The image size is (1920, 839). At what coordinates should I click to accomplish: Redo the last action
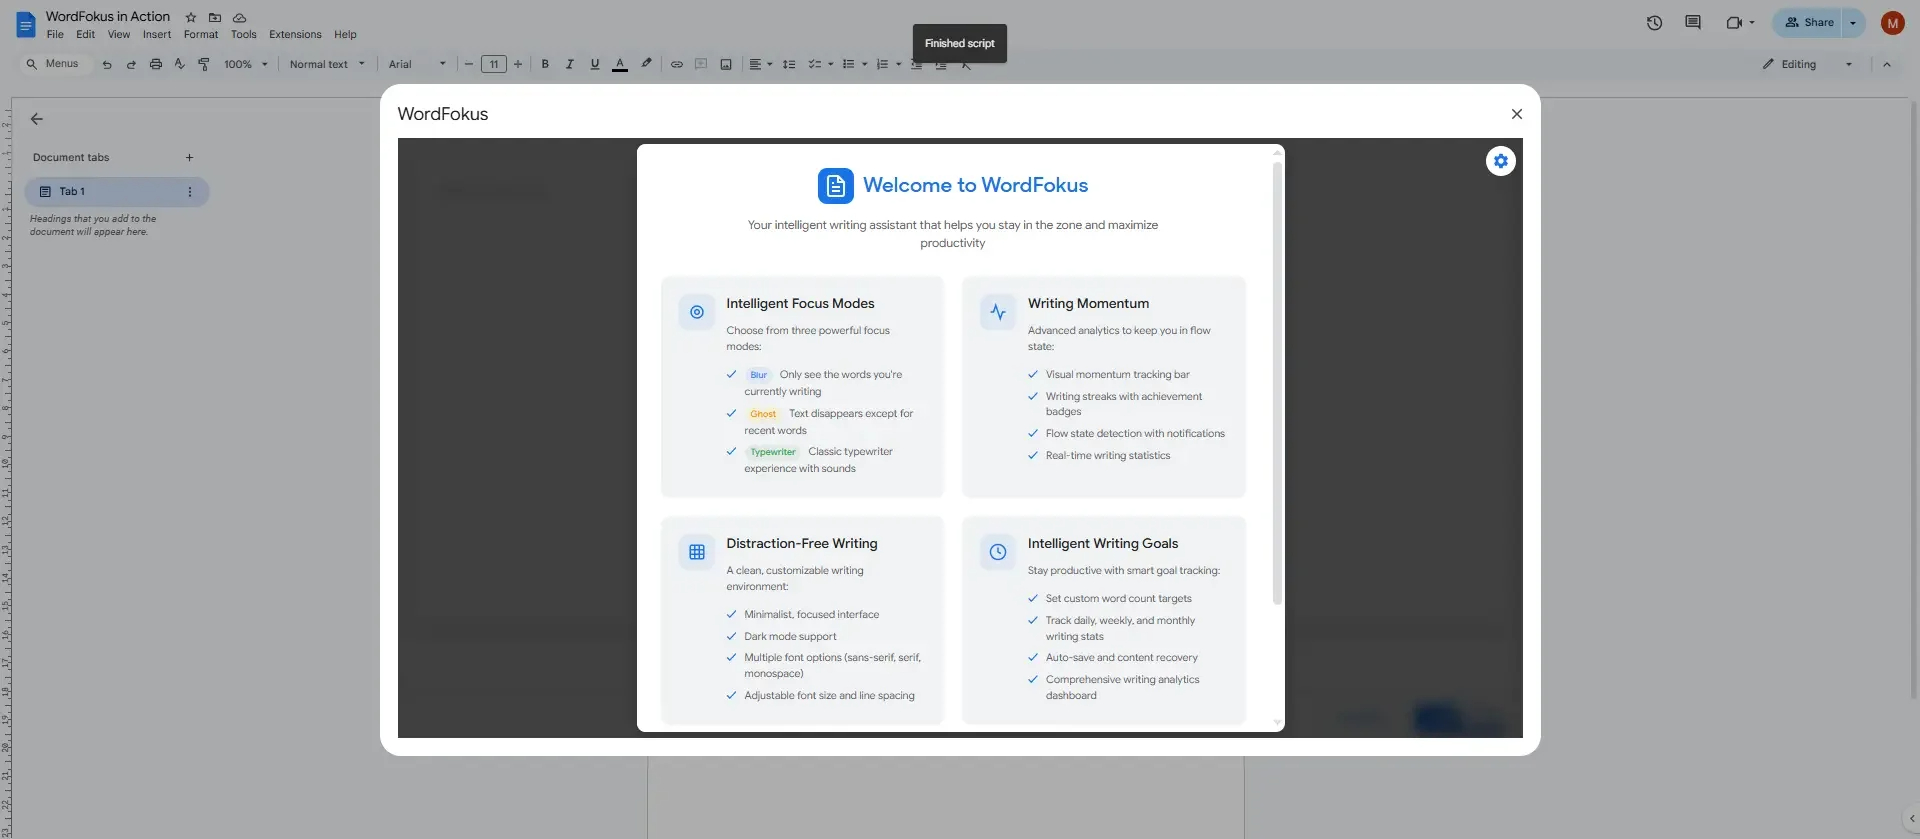point(131,64)
